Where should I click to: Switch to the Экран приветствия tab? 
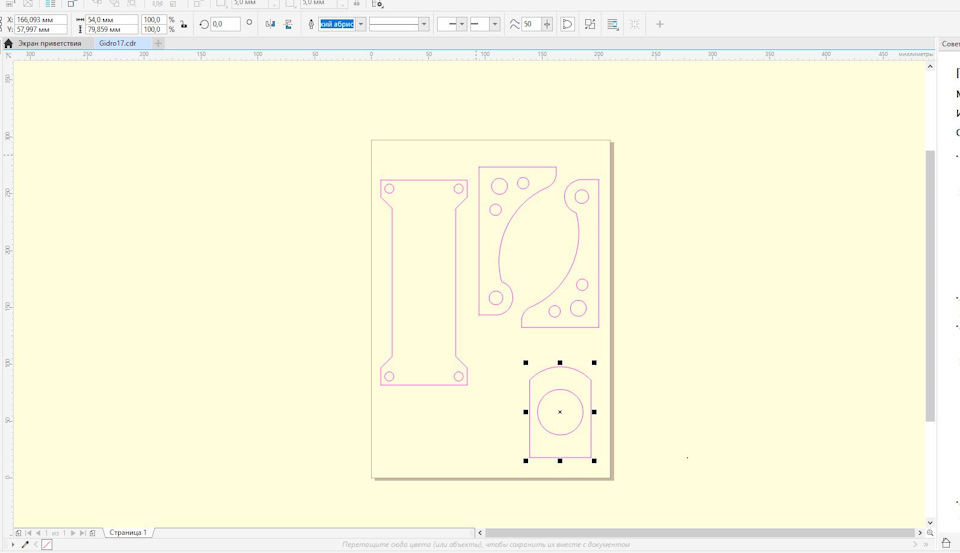click(50, 43)
